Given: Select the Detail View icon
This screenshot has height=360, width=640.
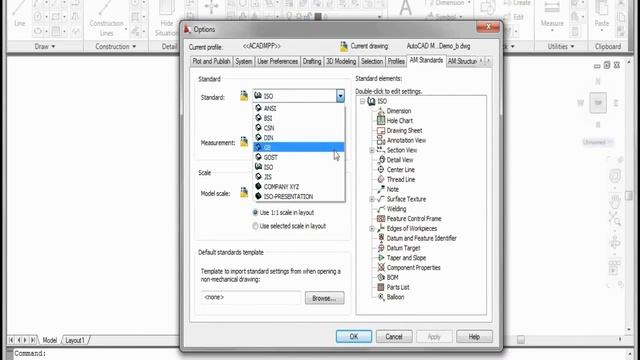Looking at the screenshot, I should click(x=381, y=160).
